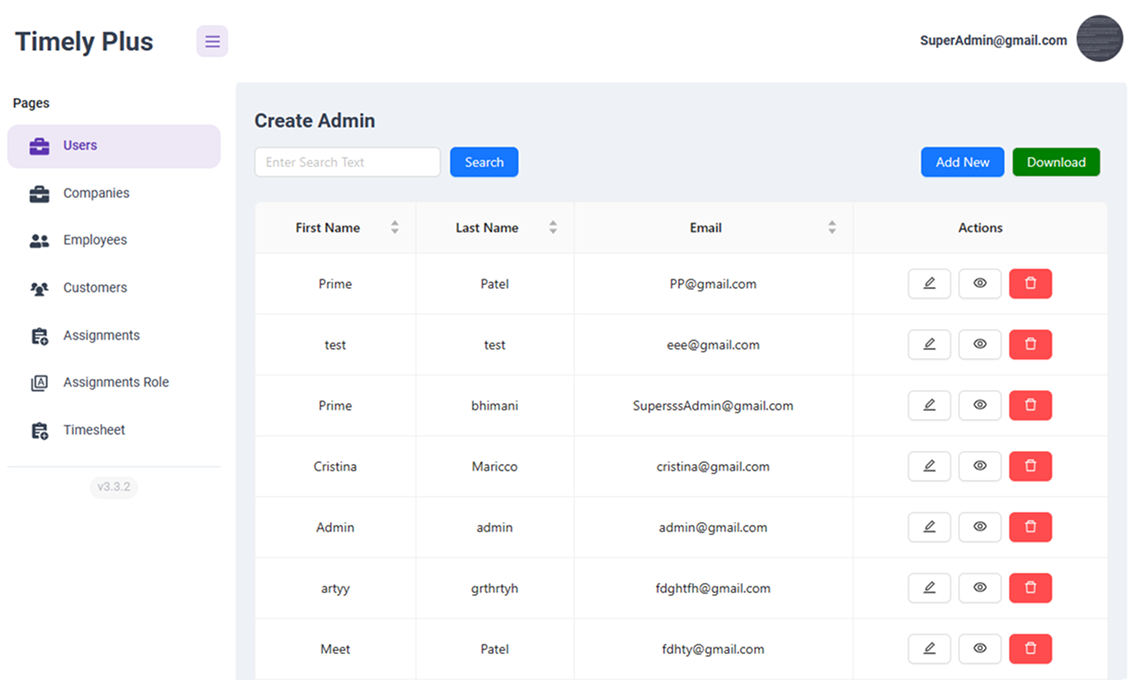Sort the Email column with its sort arrows
The height and width of the screenshot is (680, 1140).
click(x=832, y=227)
